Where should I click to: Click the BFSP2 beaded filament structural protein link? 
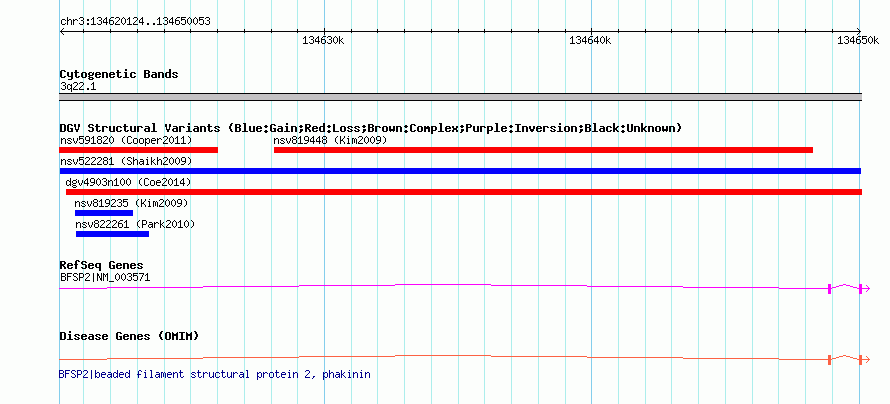215,374
